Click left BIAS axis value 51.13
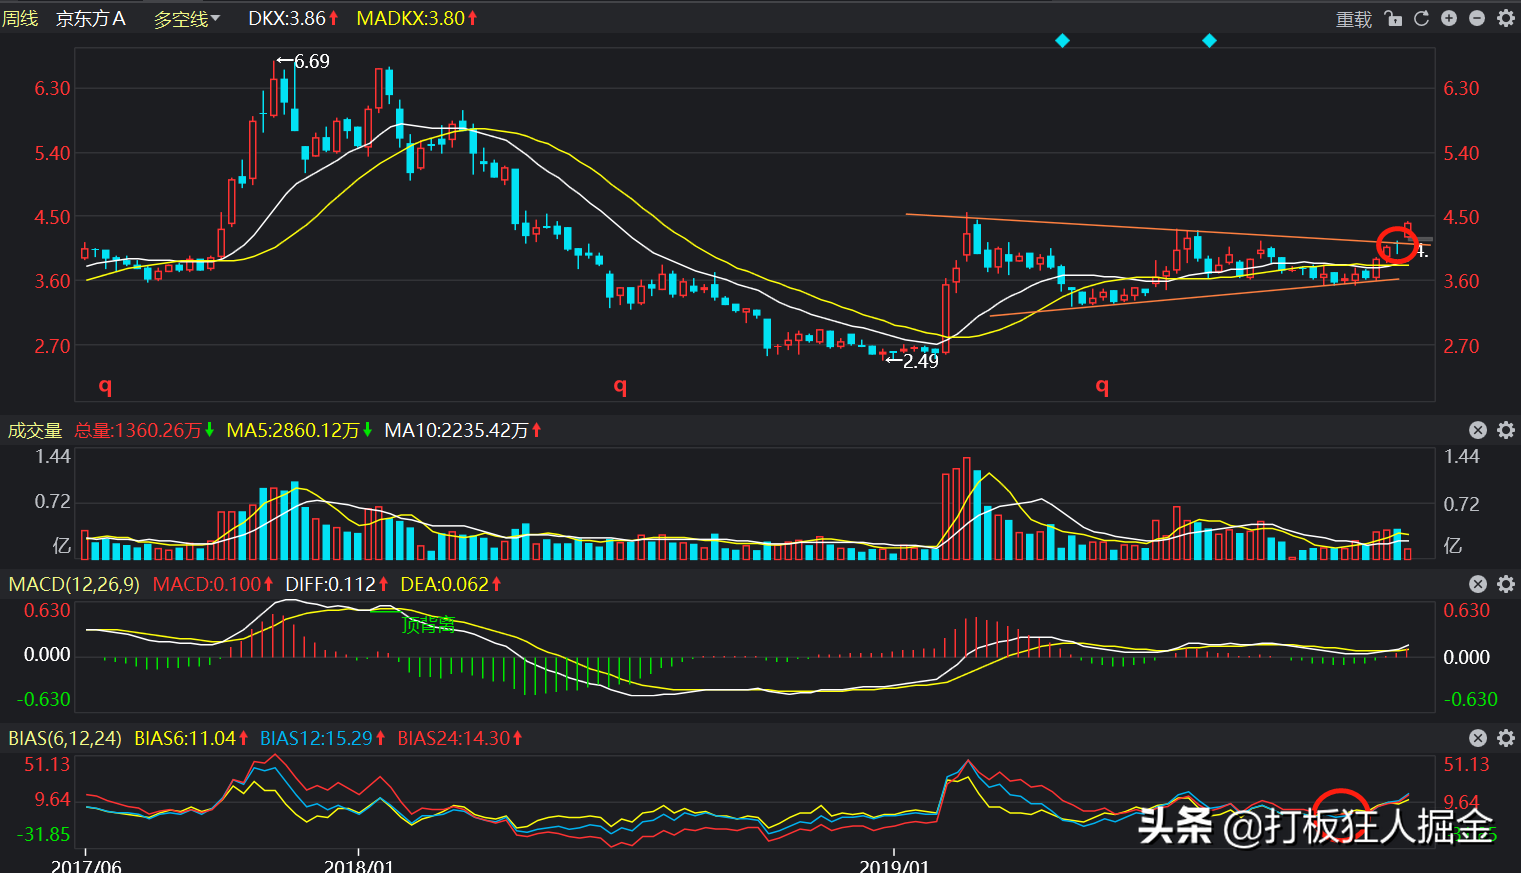1521x873 pixels. (47, 764)
